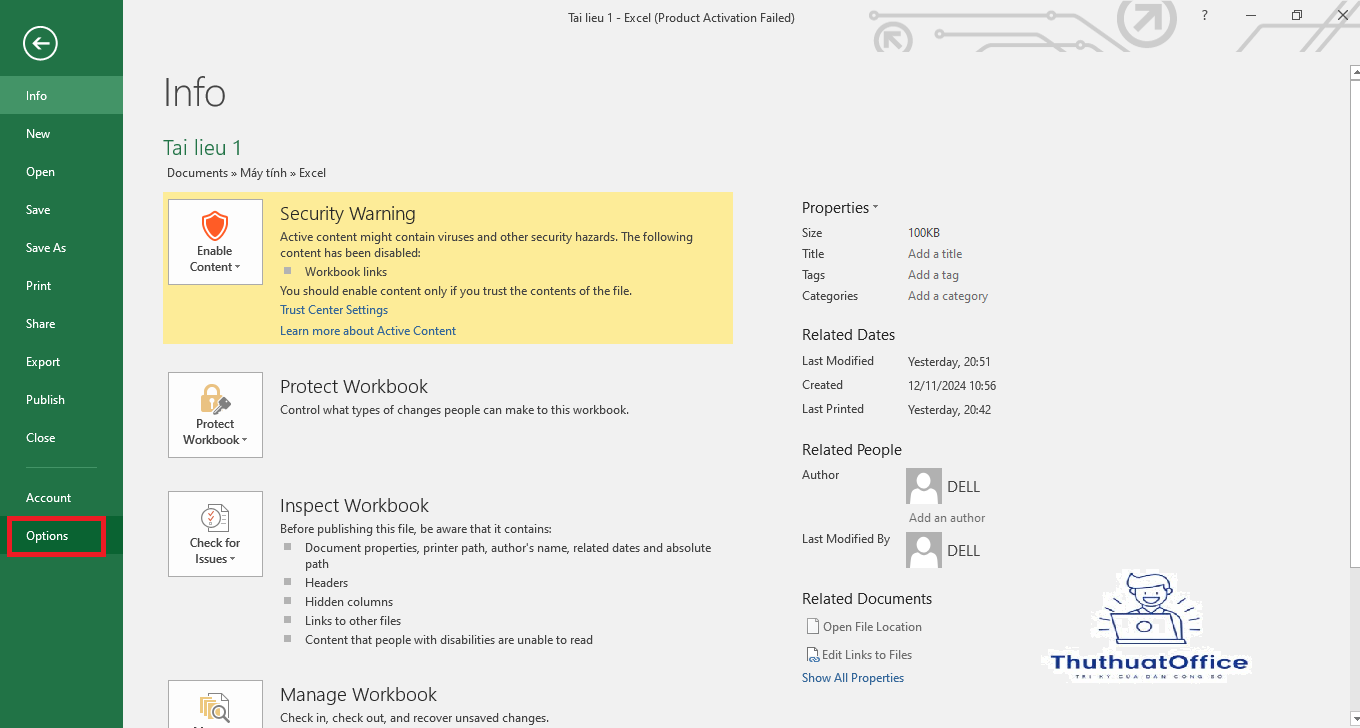Click the Last Modified Yesterday, 20:51 value
This screenshot has height=728, width=1360.
[949, 362]
